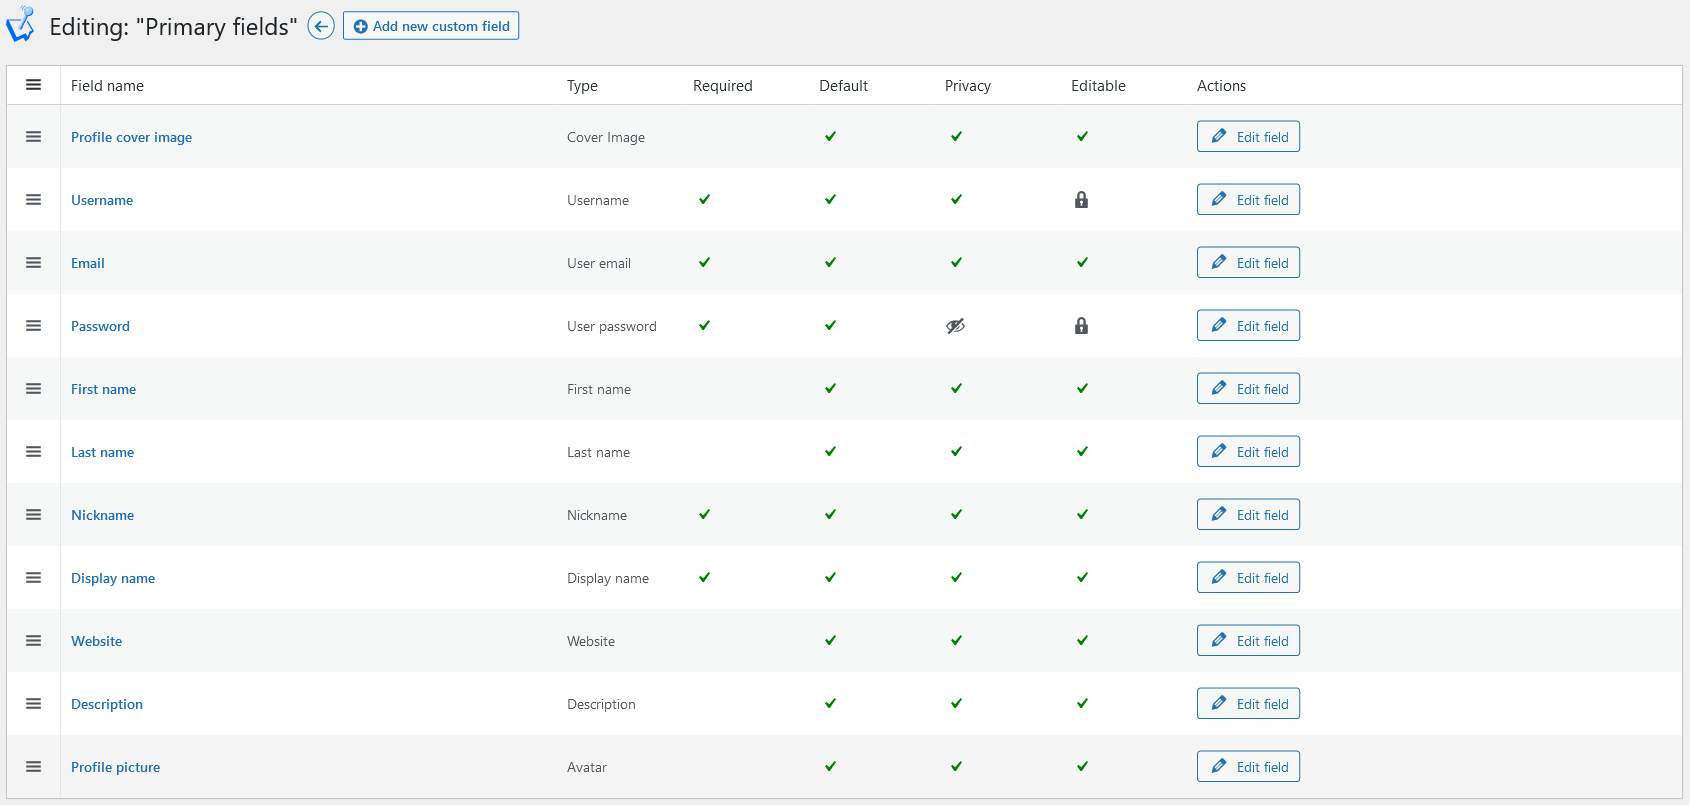Viewport: 1694px width, 806px height.
Task: Grab the drag handle for Description row
Action: click(33, 704)
